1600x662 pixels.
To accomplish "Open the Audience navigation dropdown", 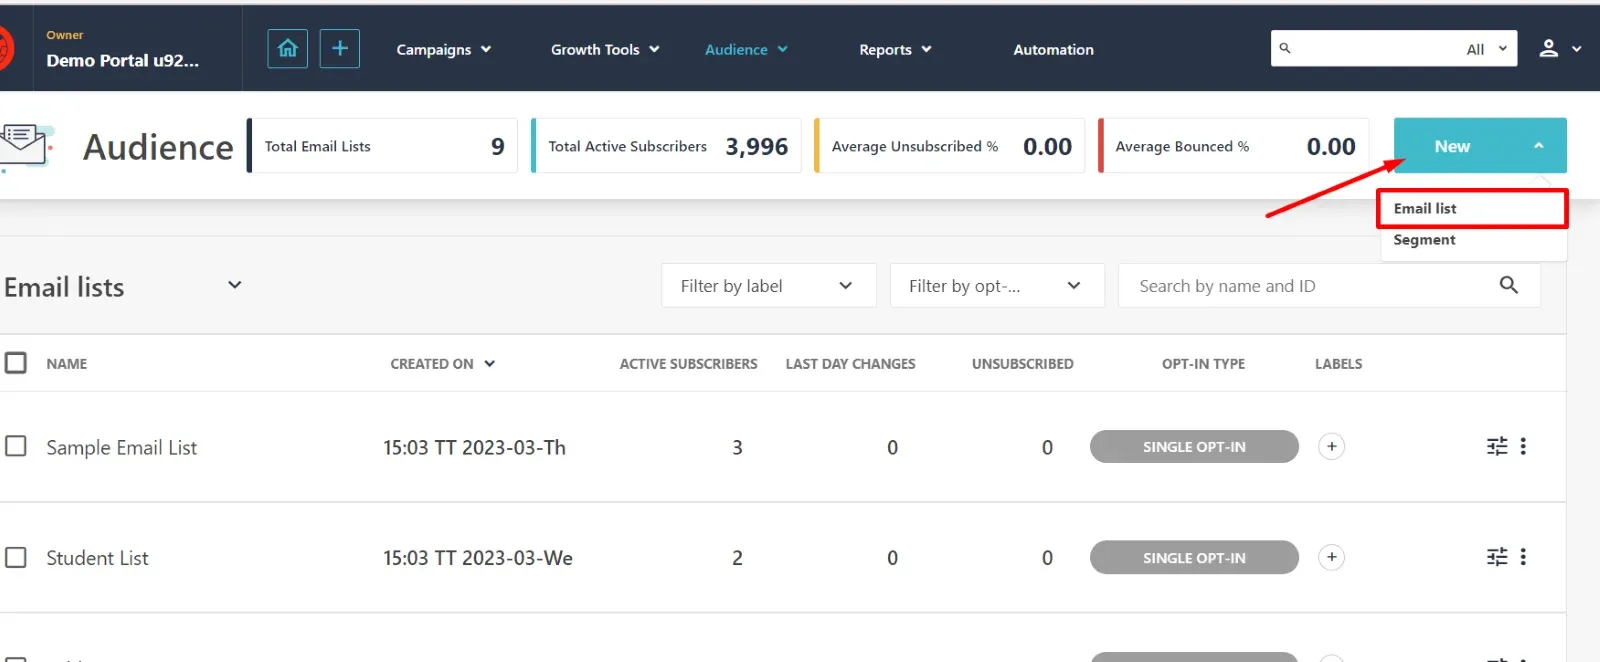I will (x=746, y=49).
